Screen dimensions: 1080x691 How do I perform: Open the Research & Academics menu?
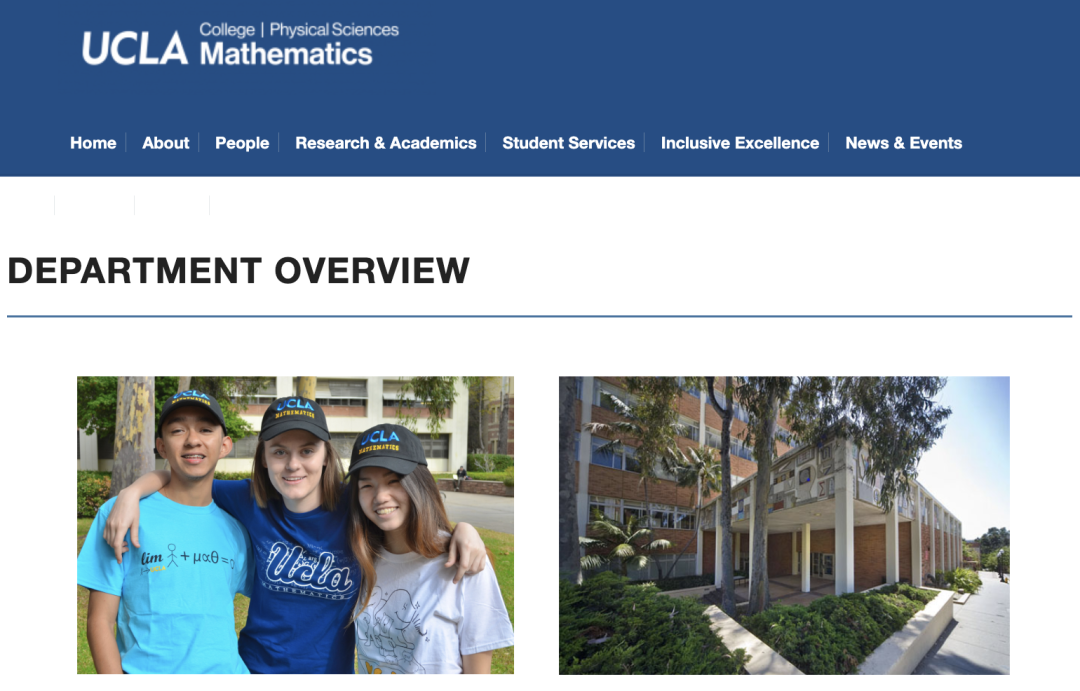tap(385, 143)
